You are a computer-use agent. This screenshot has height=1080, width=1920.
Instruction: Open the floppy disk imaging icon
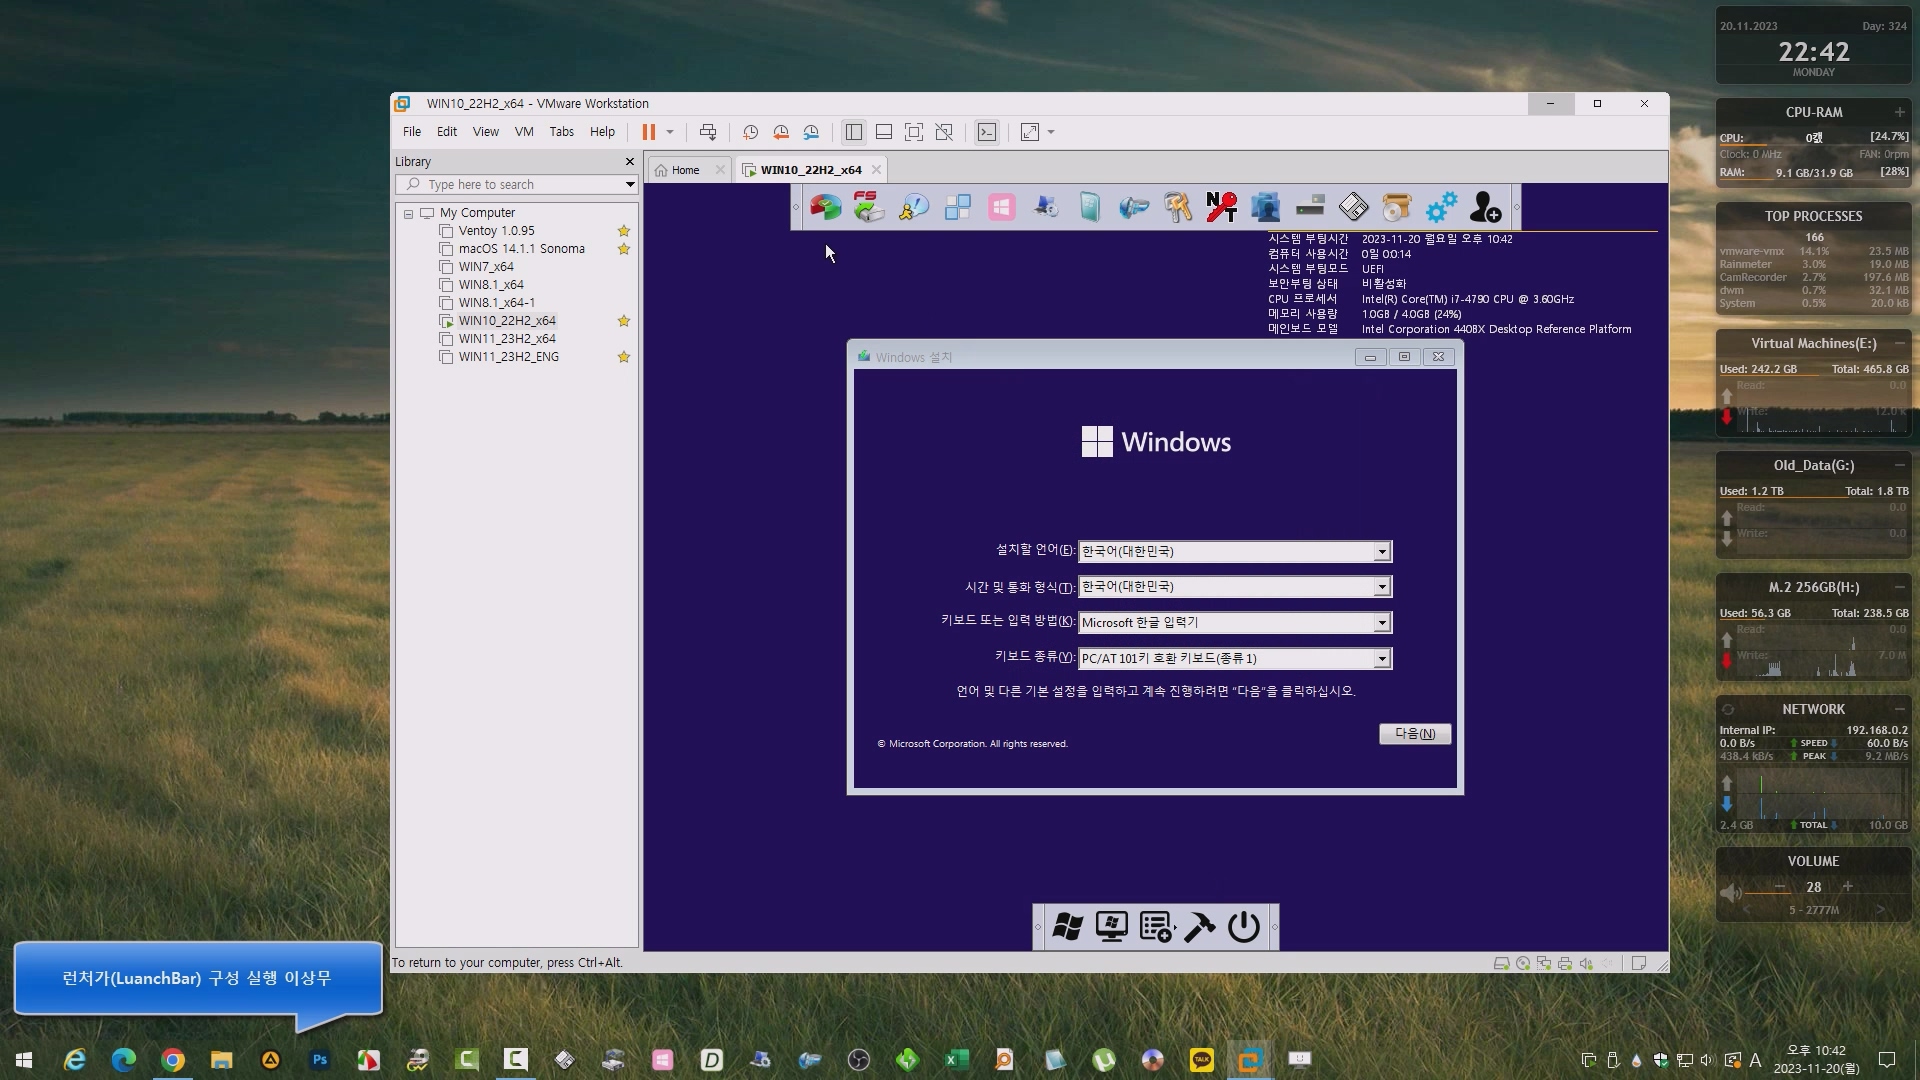click(x=1353, y=207)
